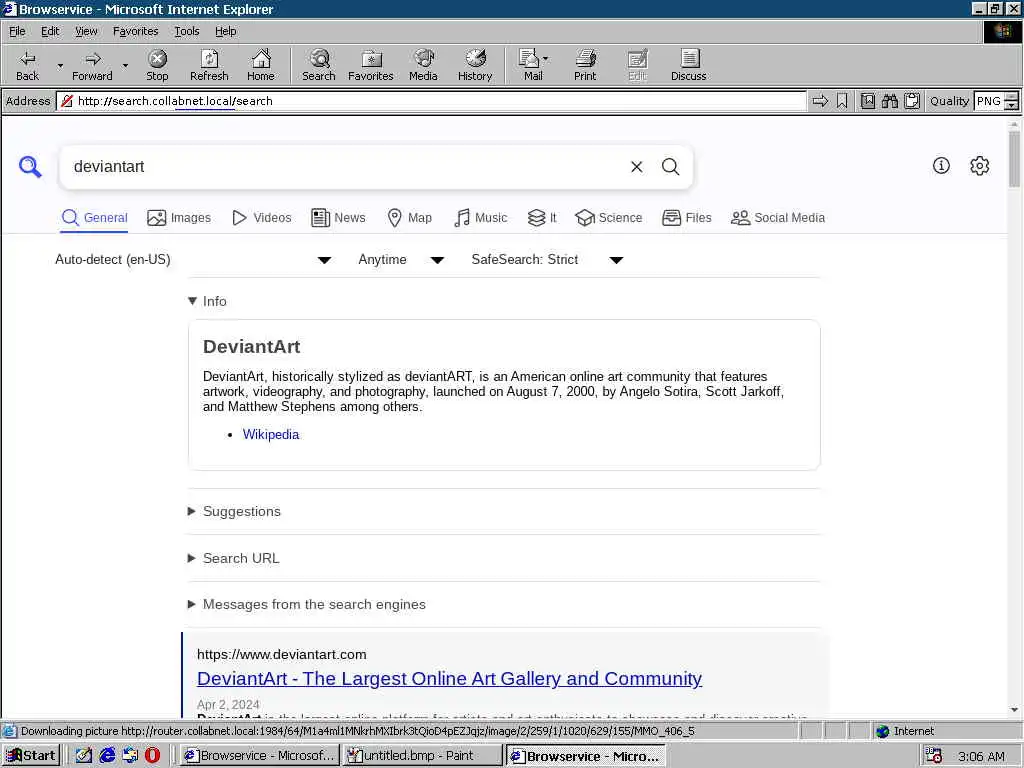1024x768 pixels.
Task: Open the Help menu
Action: (225, 31)
